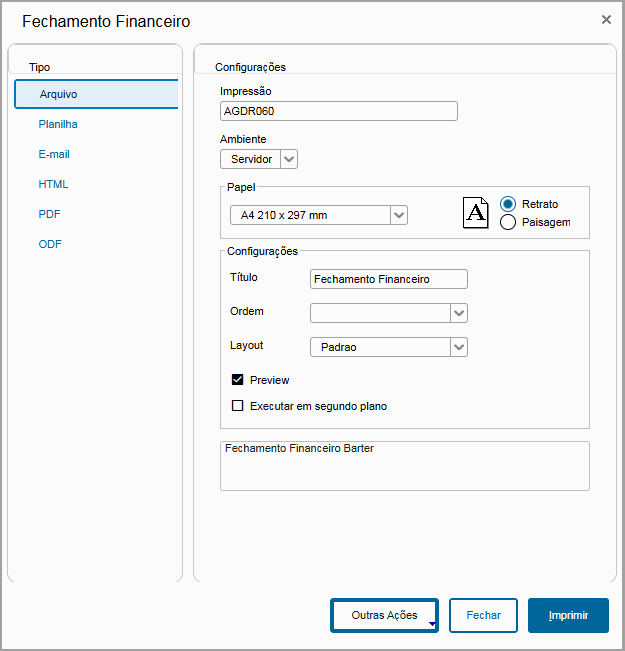Enable Executar em segundo plano
Screen dimensions: 625x651
(x=238, y=406)
